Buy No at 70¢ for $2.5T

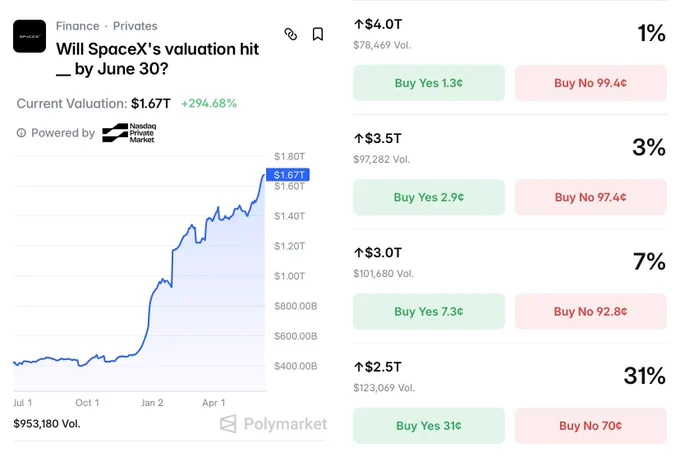[x=590, y=426]
